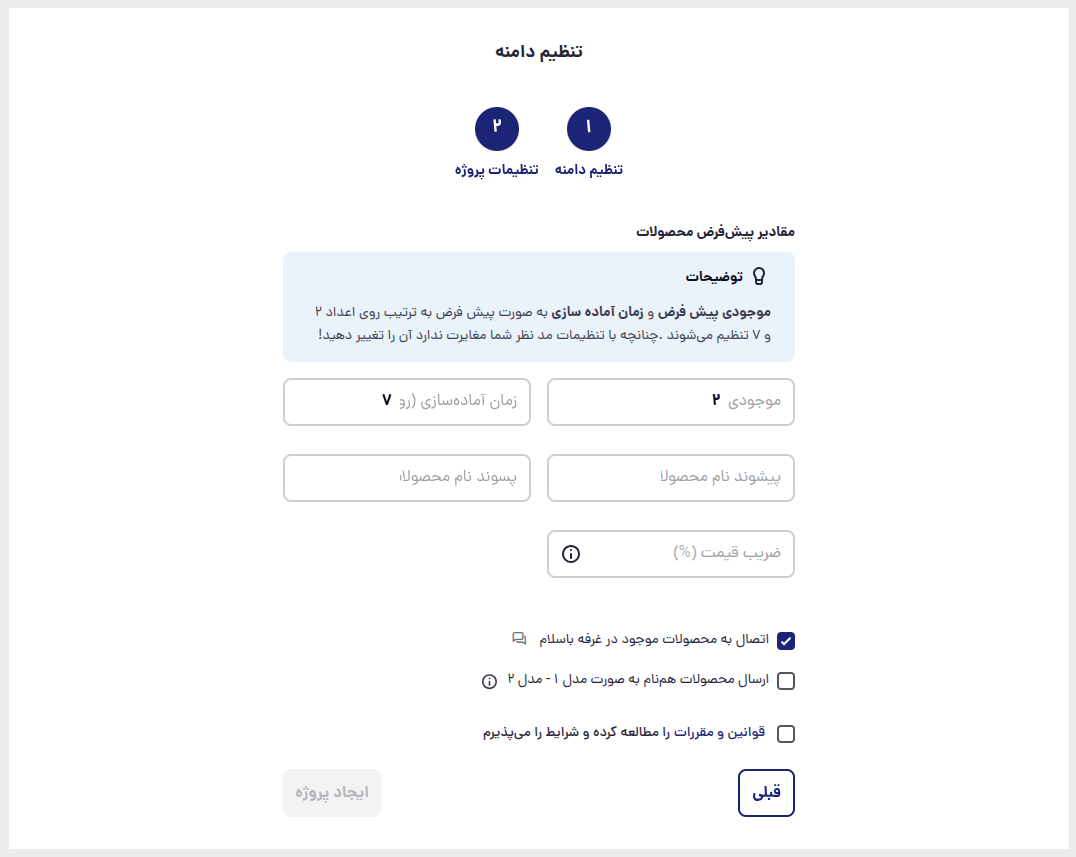Focus the زمان آماده‌سازی input field
Viewport: 1076px width, 857px height.
[407, 401]
